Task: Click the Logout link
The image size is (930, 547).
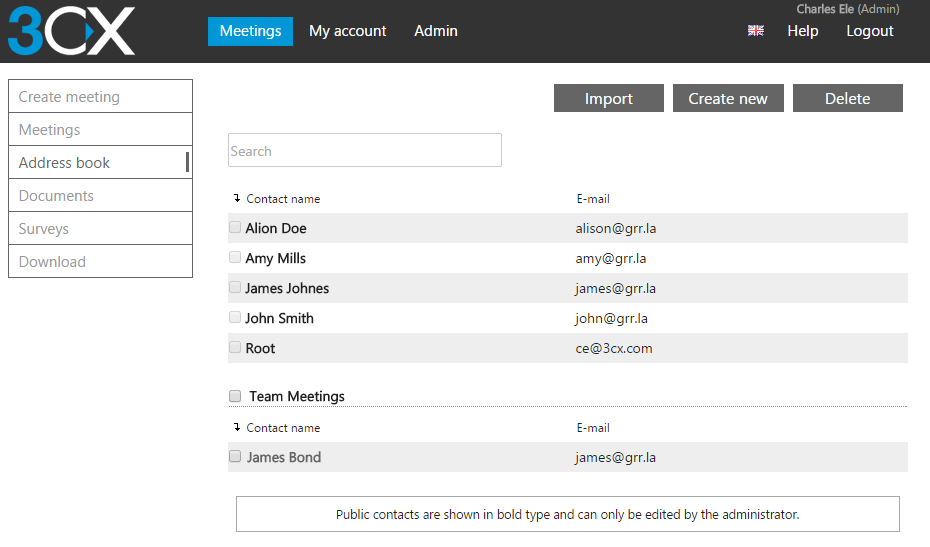Action: click(x=869, y=31)
